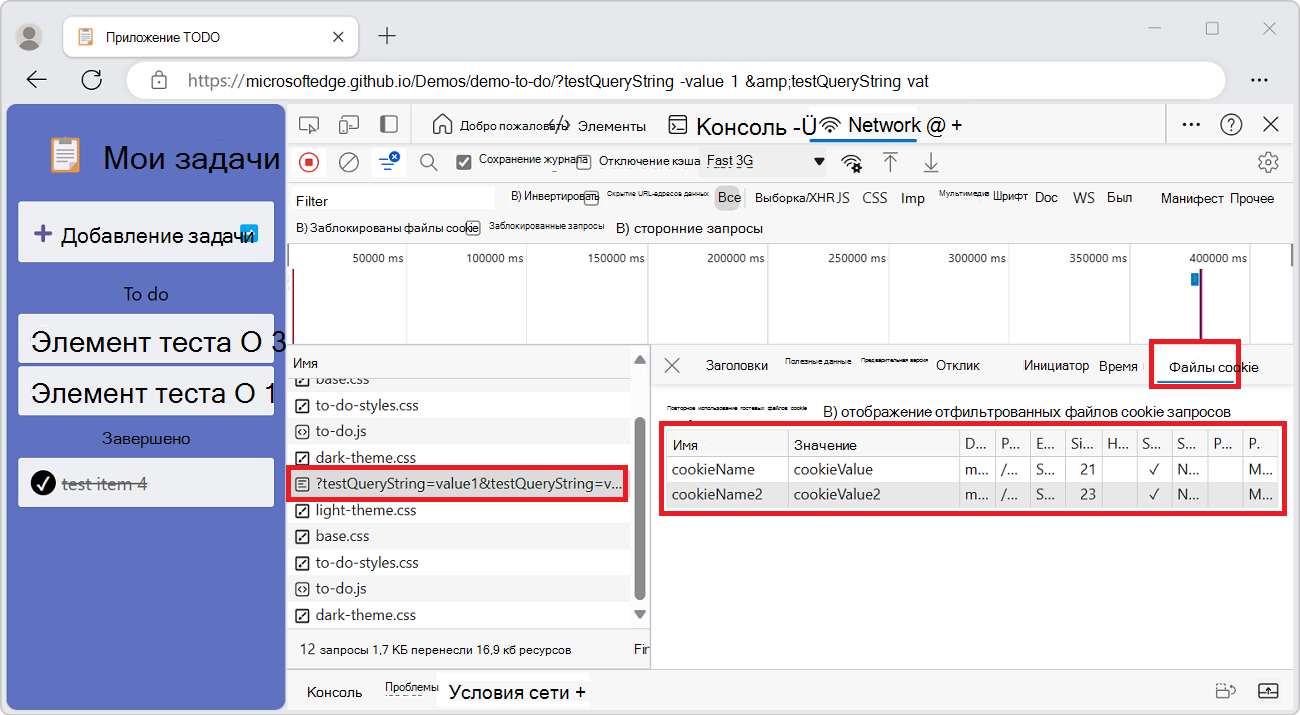The height and width of the screenshot is (715, 1300).
Task: Open the Проблемы drawer tab
Action: point(411,690)
